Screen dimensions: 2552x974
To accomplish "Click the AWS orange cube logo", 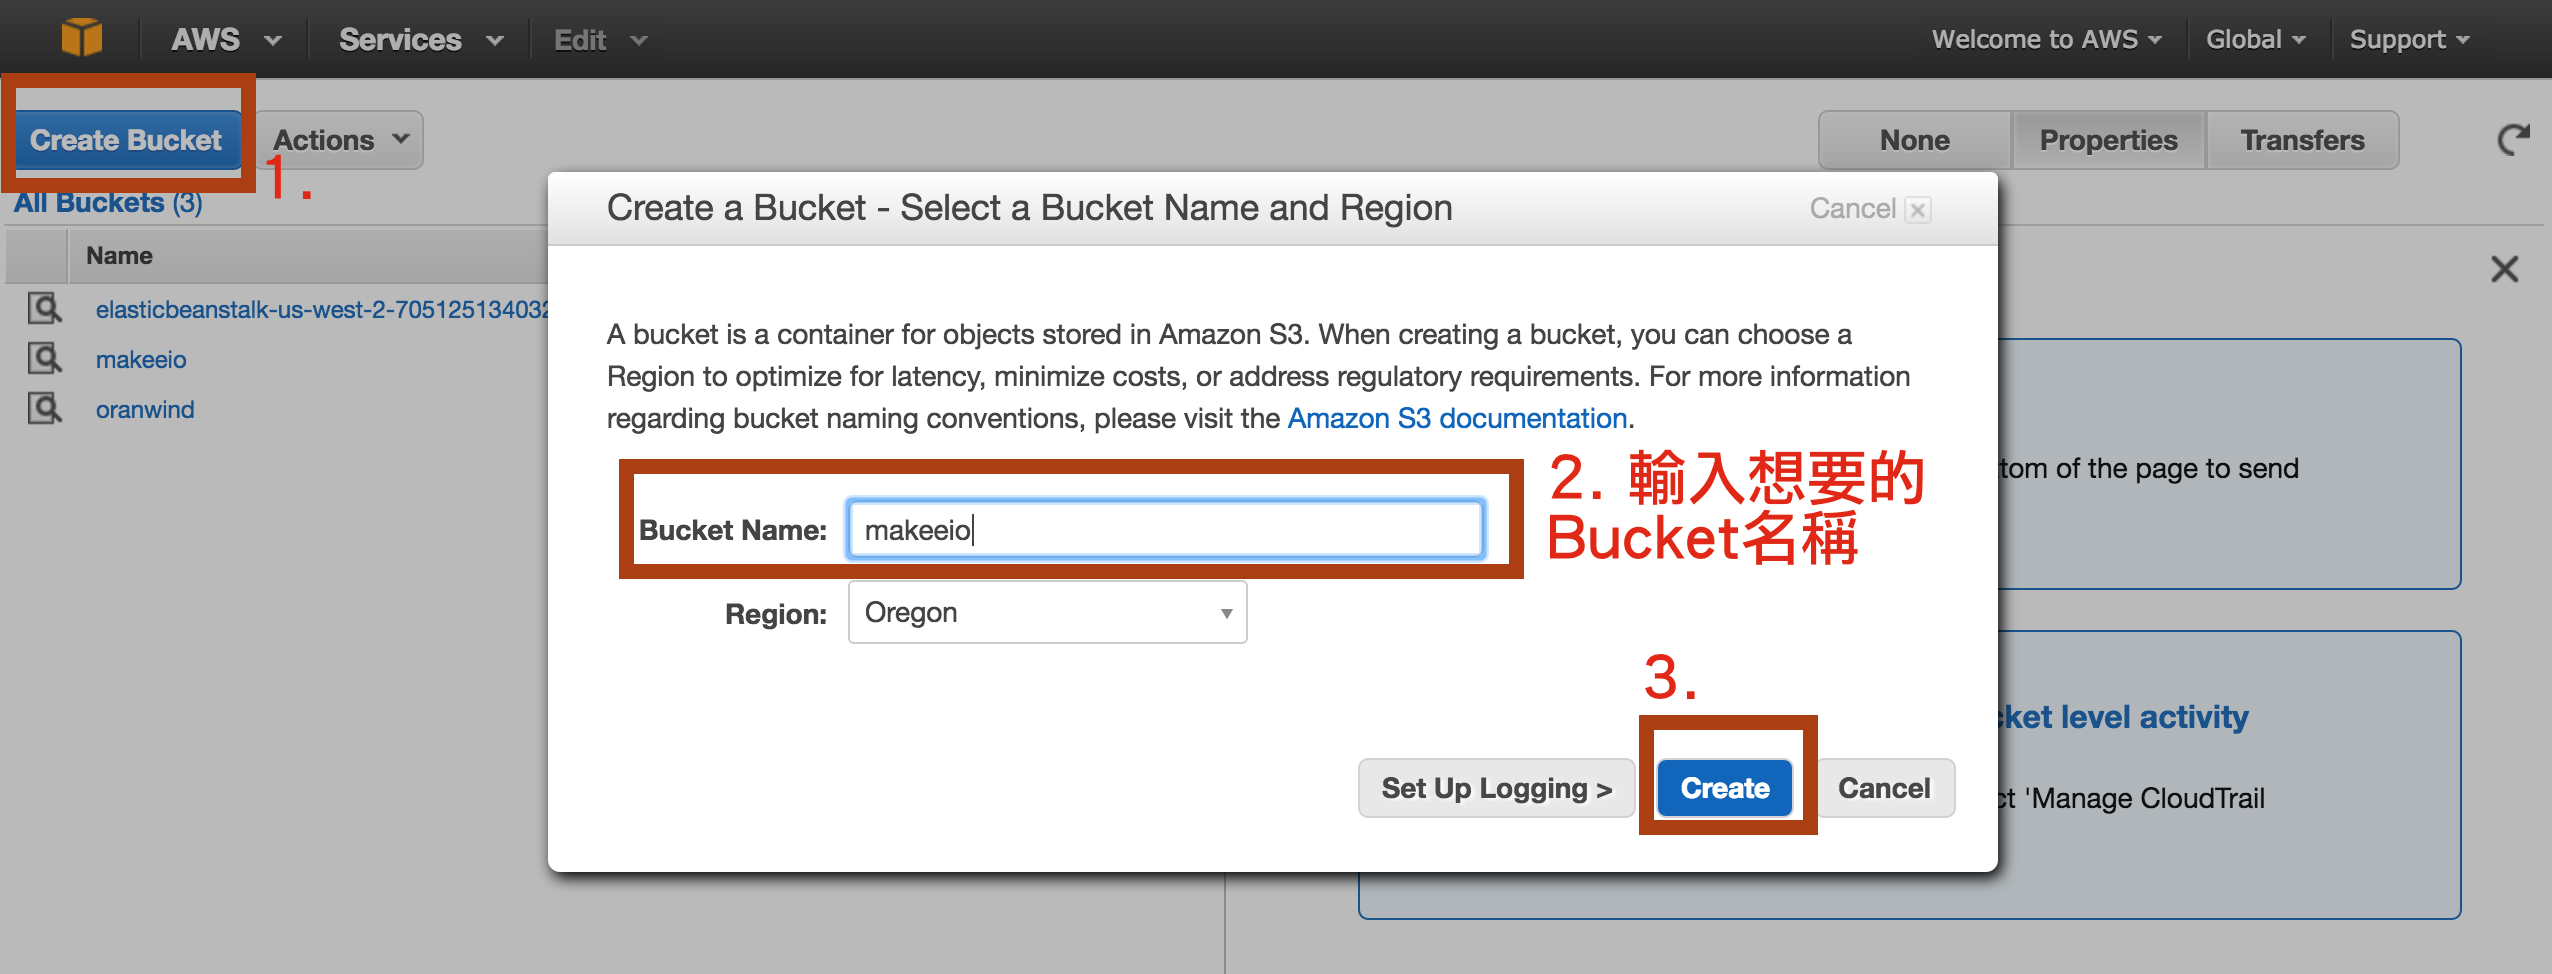I will pyautogui.click(x=81, y=38).
